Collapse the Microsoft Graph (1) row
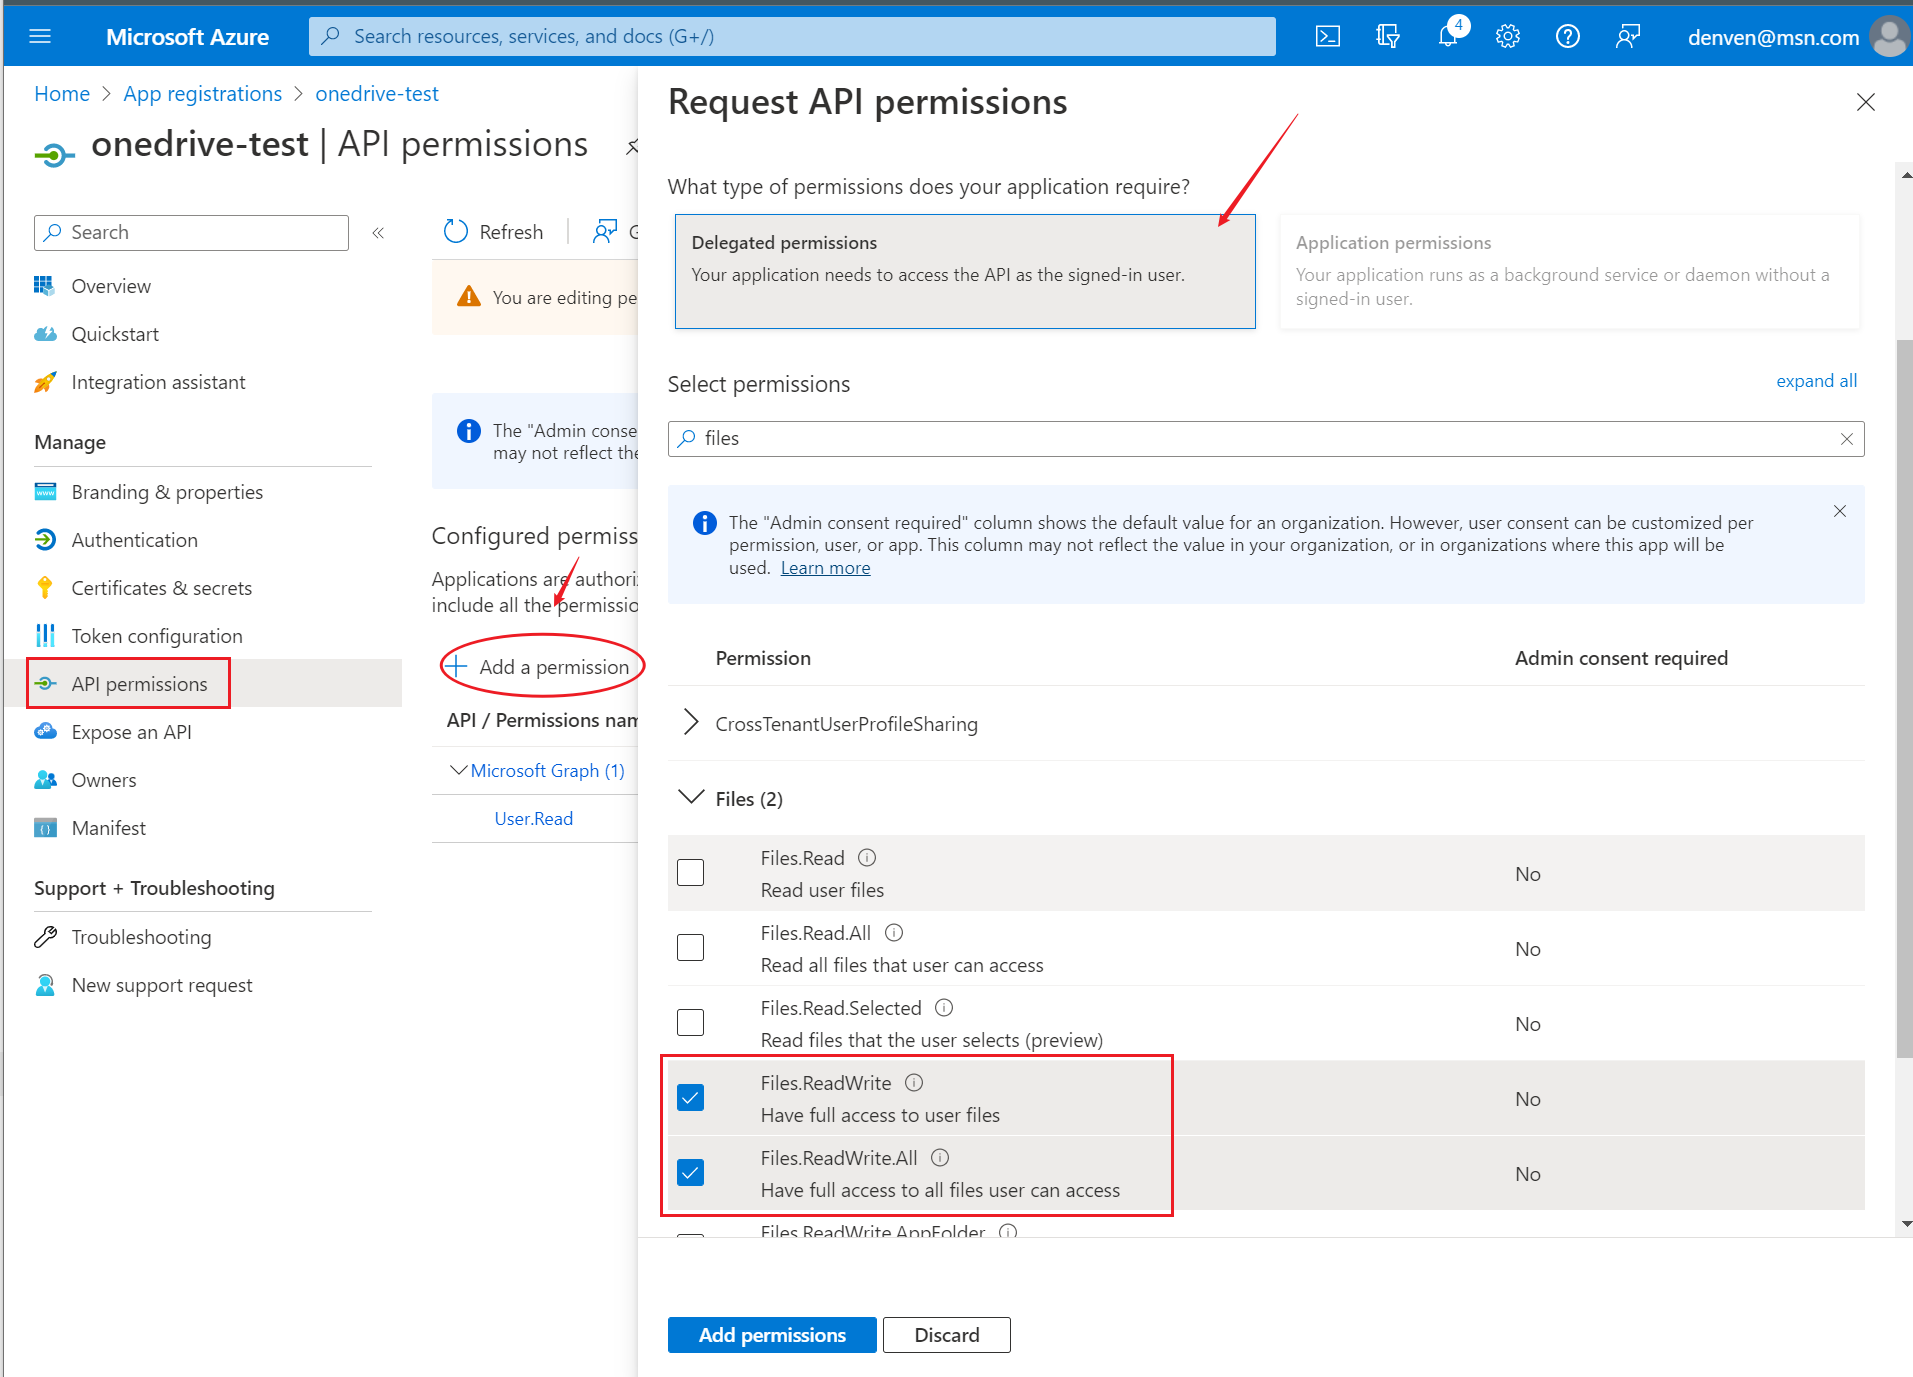1913x1377 pixels. click(458, 770)
